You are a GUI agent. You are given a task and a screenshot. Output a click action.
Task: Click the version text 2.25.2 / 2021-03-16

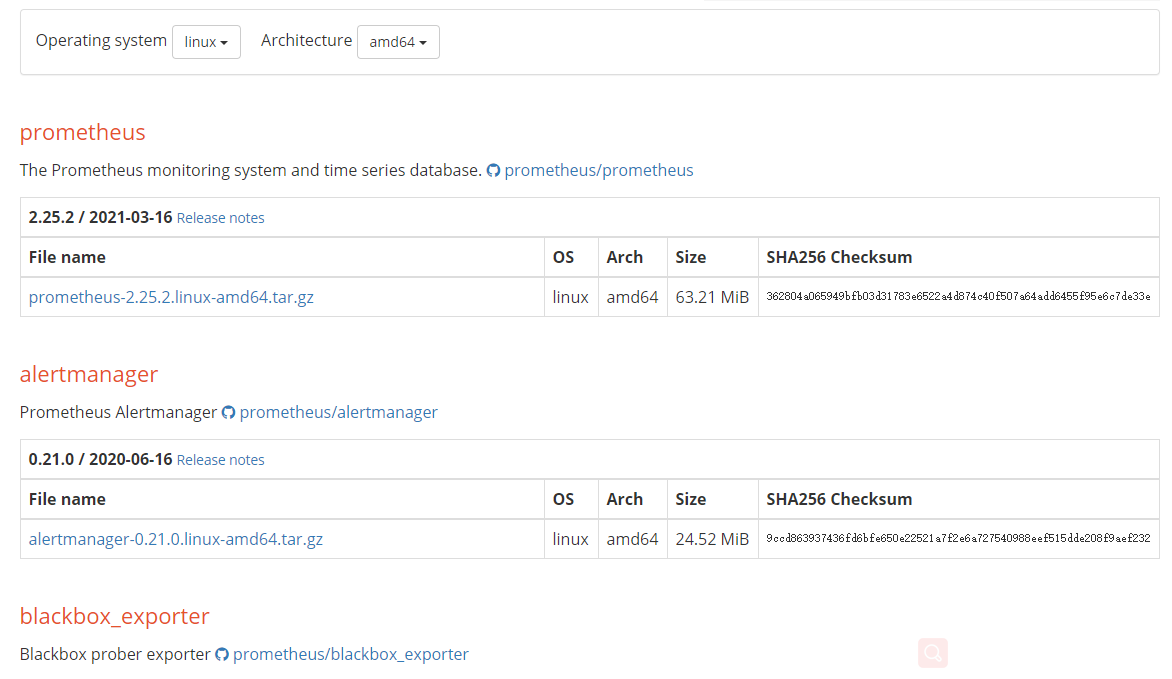click(x=100, y=218)
